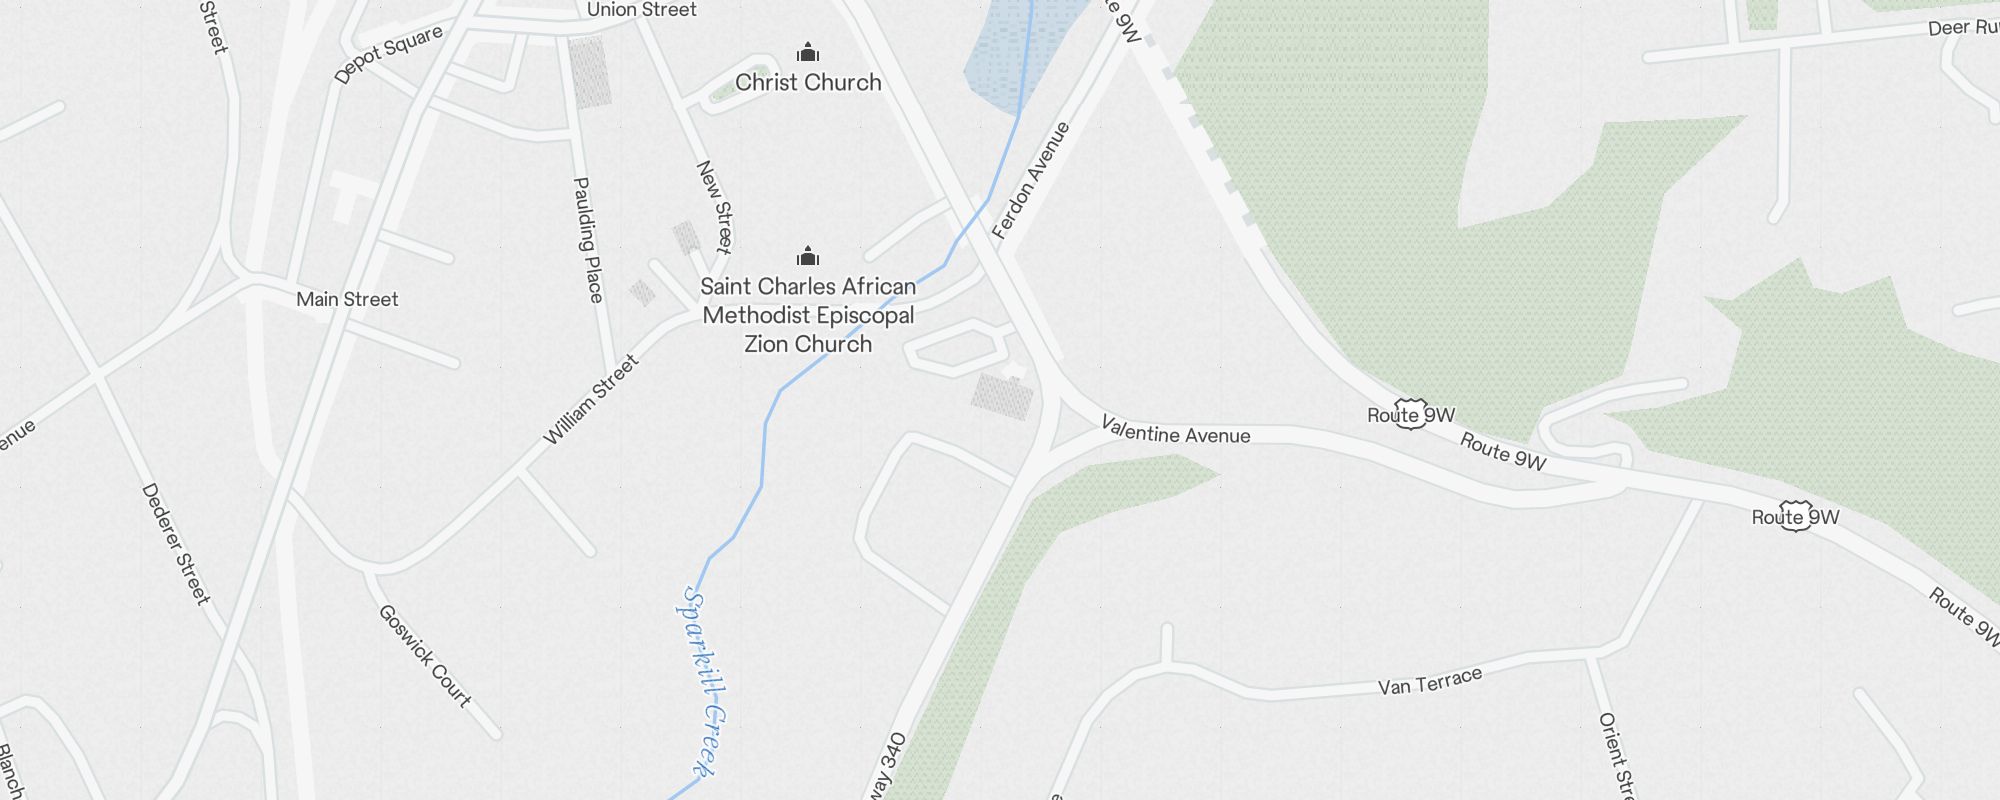Screen dimensions: 2000x800
Task: Click the Valentine Avenue street label
Action: (x=1176, y=430)
